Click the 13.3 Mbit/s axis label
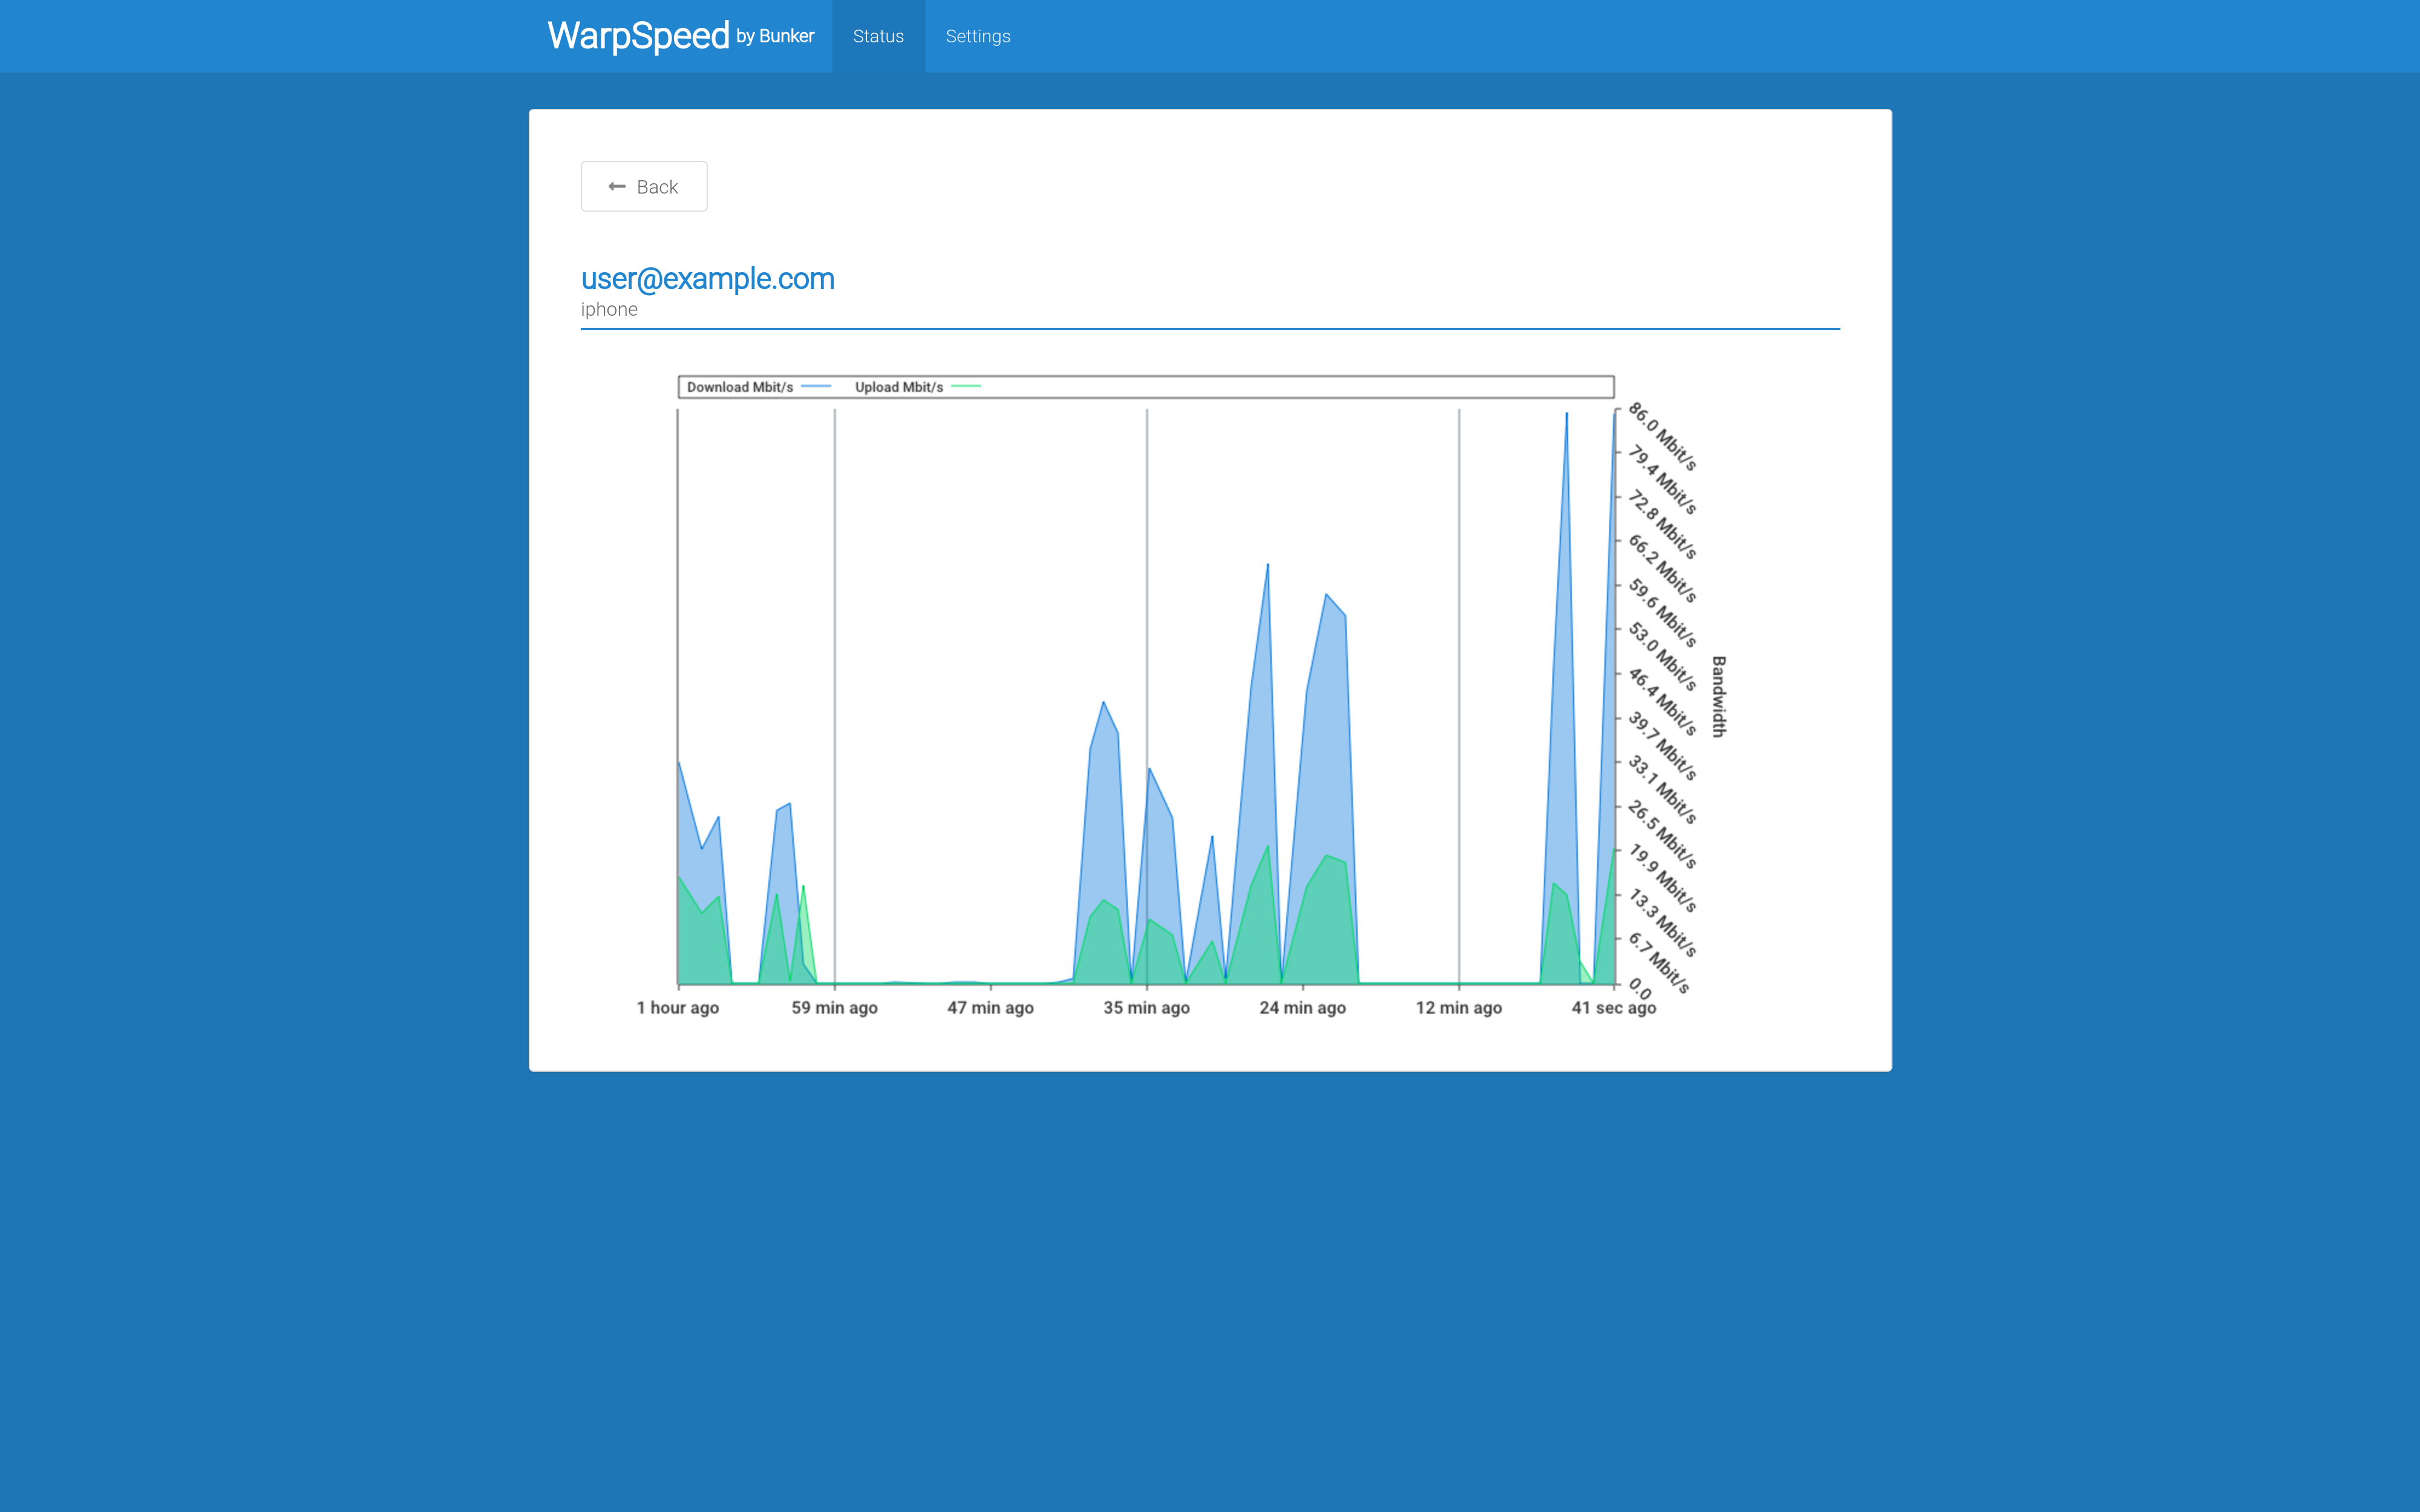 point(1662,922)
